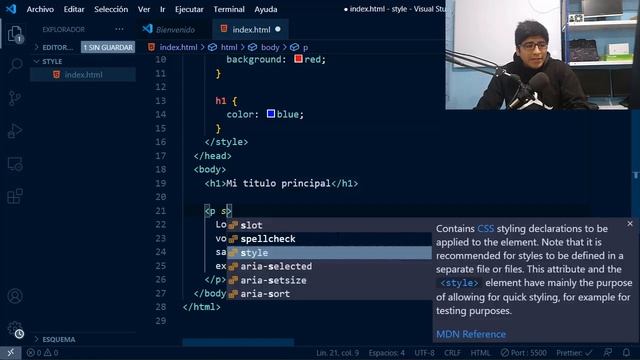Click the remote window status icon
This screenshot has height=360, width=640.
(11, 353)
